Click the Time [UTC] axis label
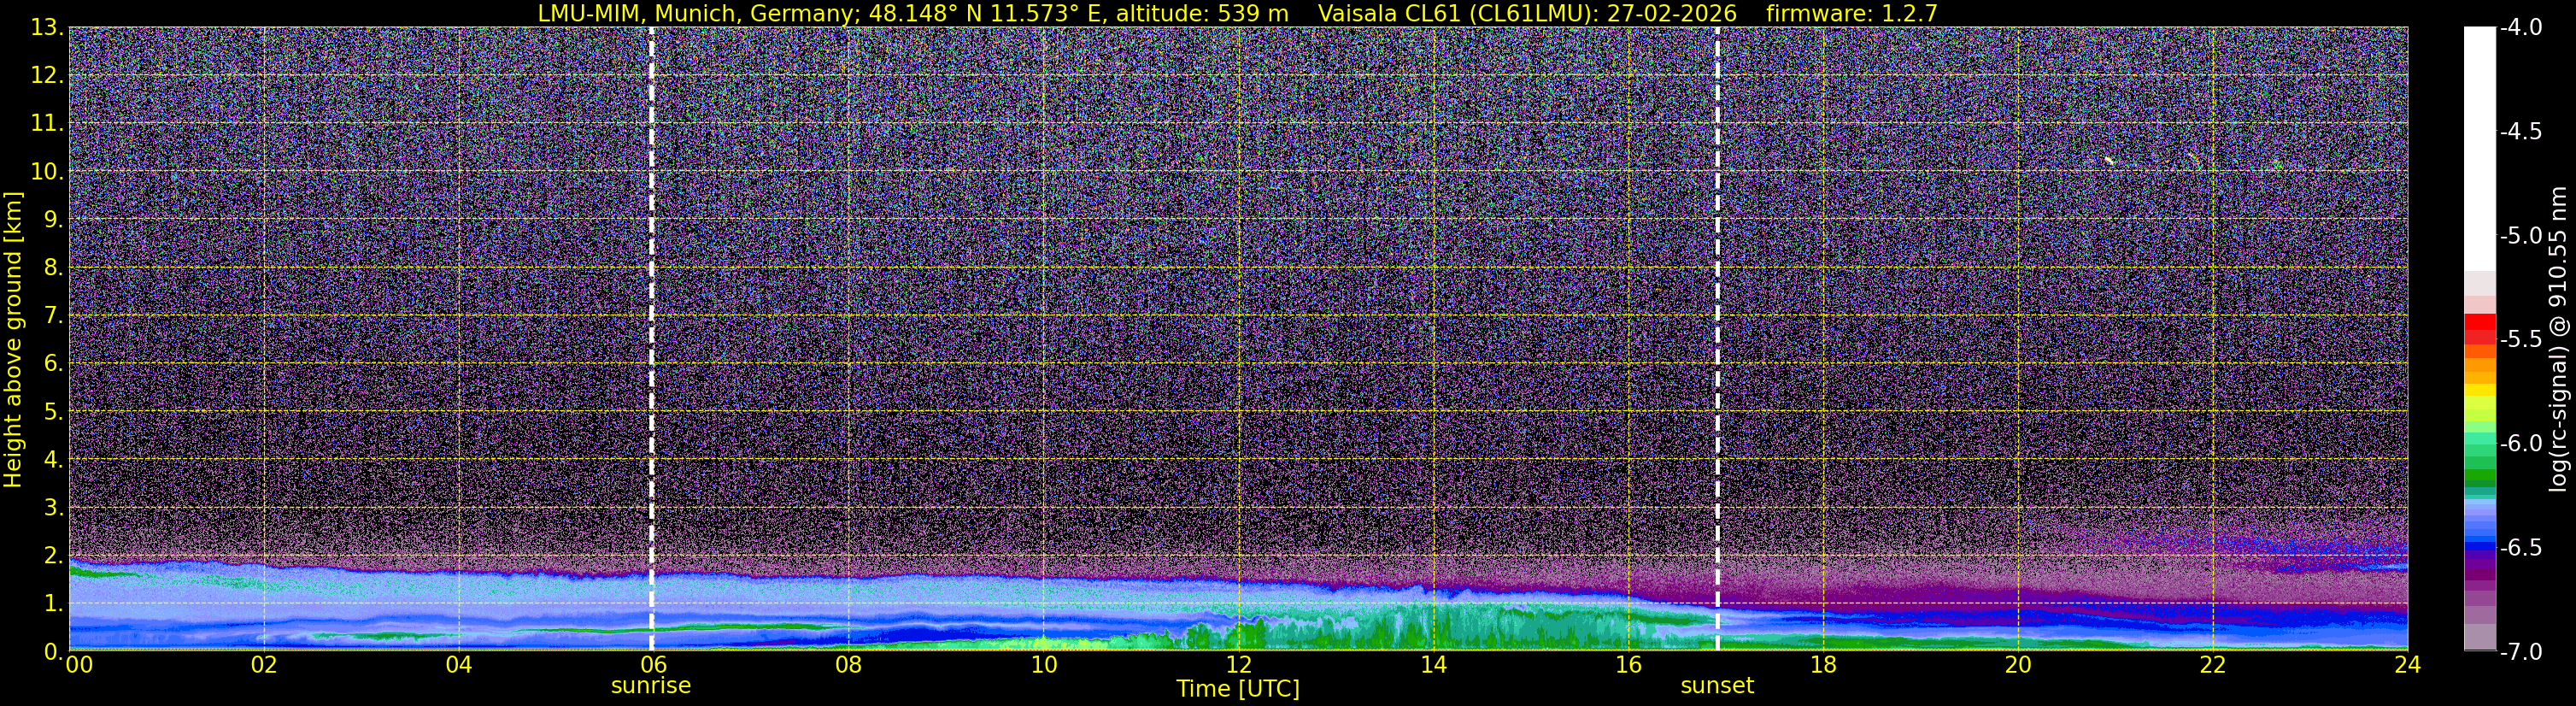The height and width of the screenshot is (706, 2576). coord(1238,689)
